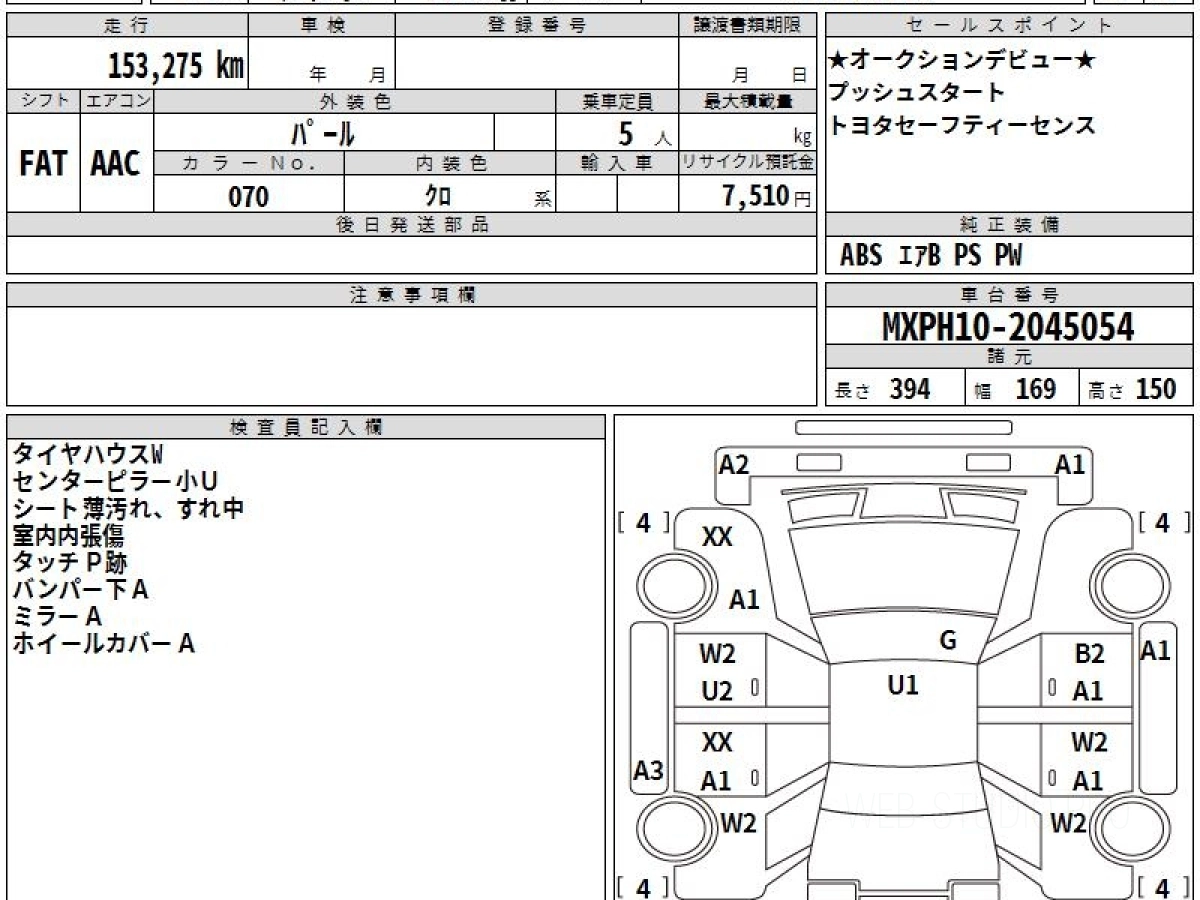1200x900 pixels.
Task: Select the FAT shift value
Action: pyautogui.click(x=43, y=163)
